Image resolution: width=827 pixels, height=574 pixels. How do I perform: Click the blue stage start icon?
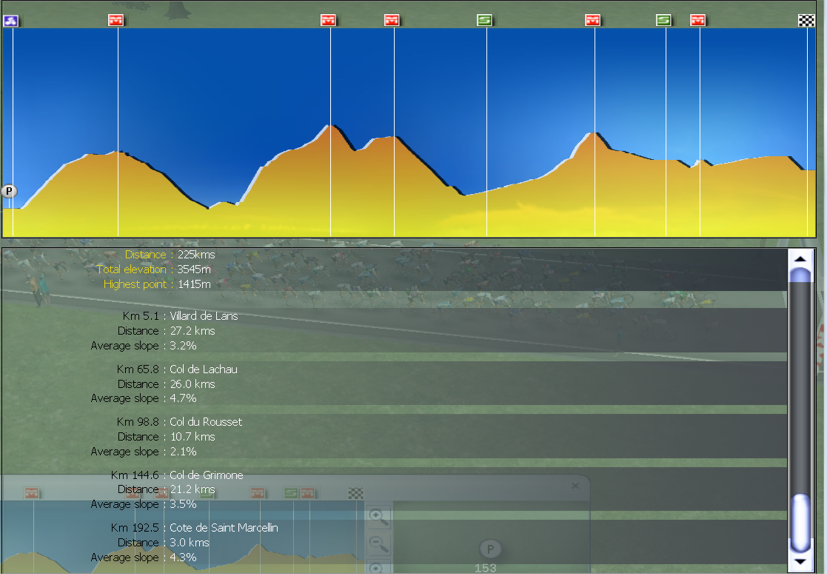click(11, 20)
